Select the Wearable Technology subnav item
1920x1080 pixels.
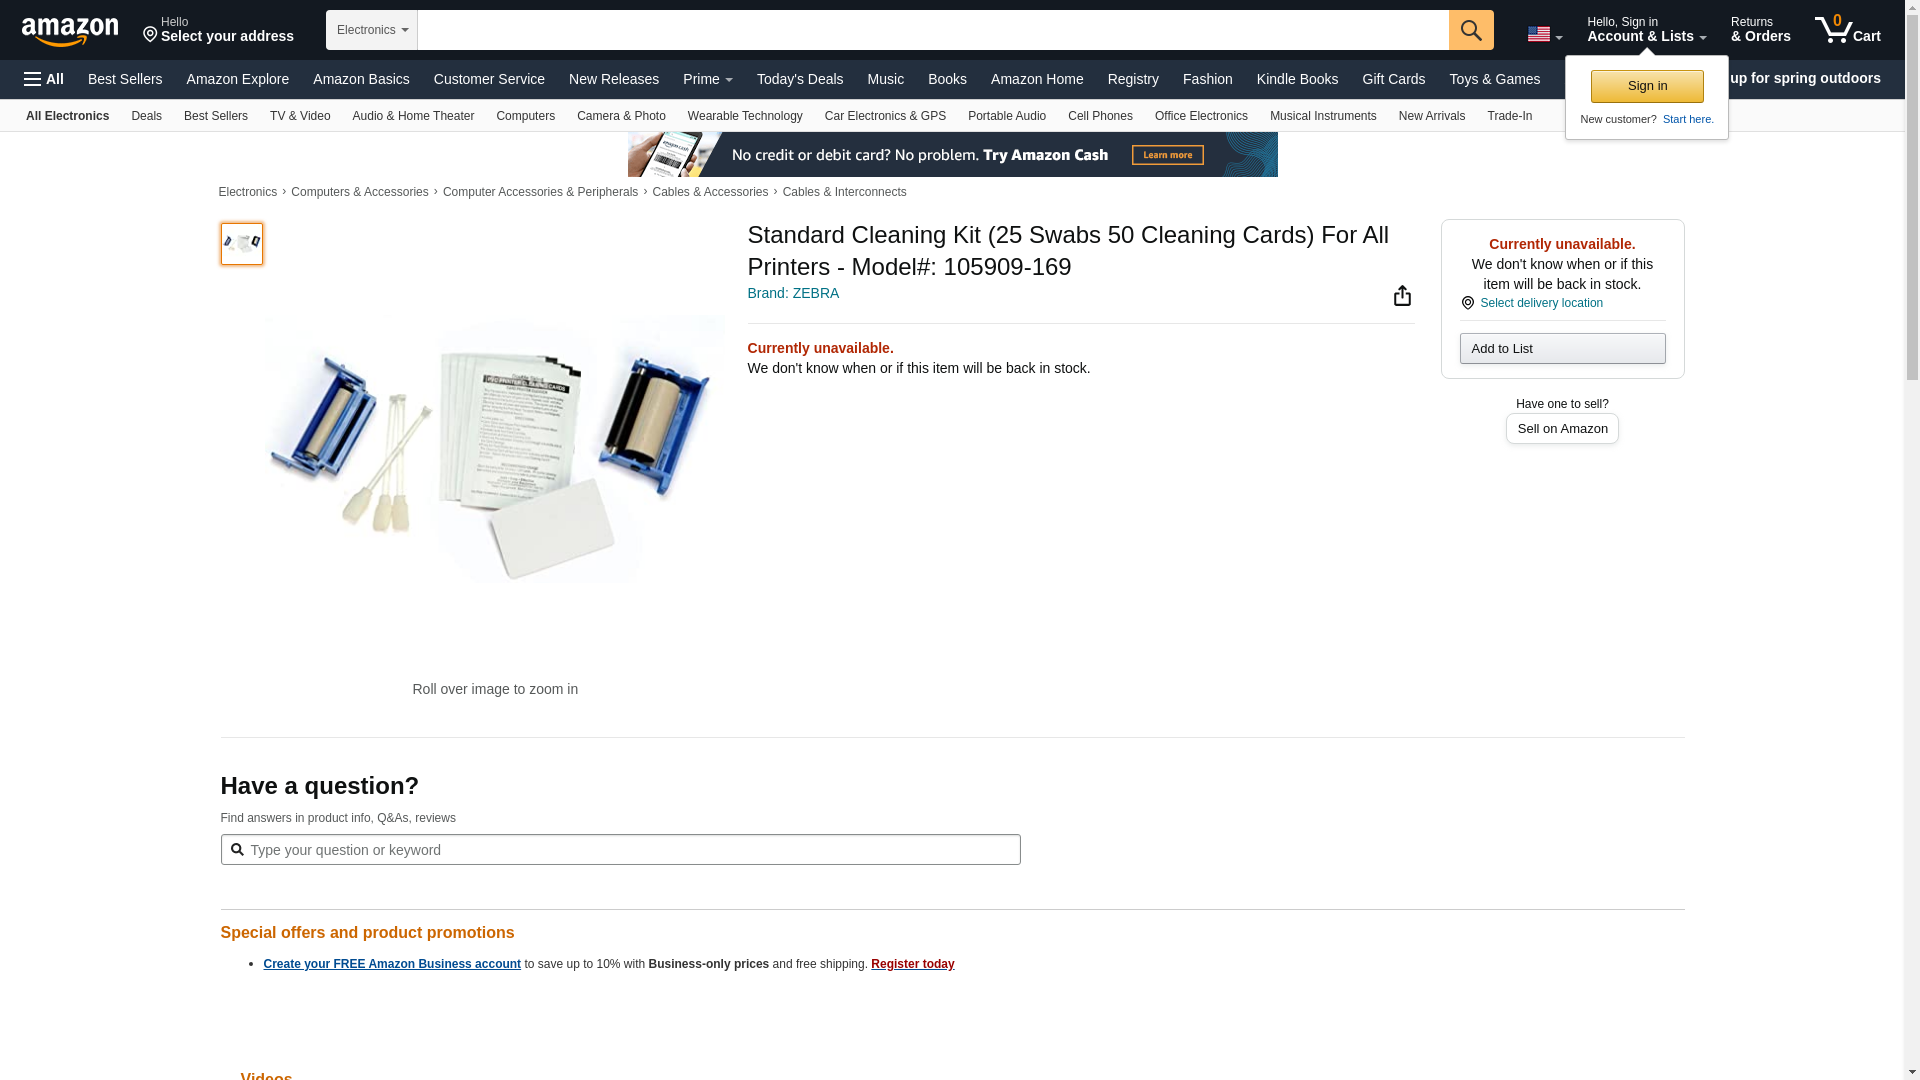[x=745, y=116]
